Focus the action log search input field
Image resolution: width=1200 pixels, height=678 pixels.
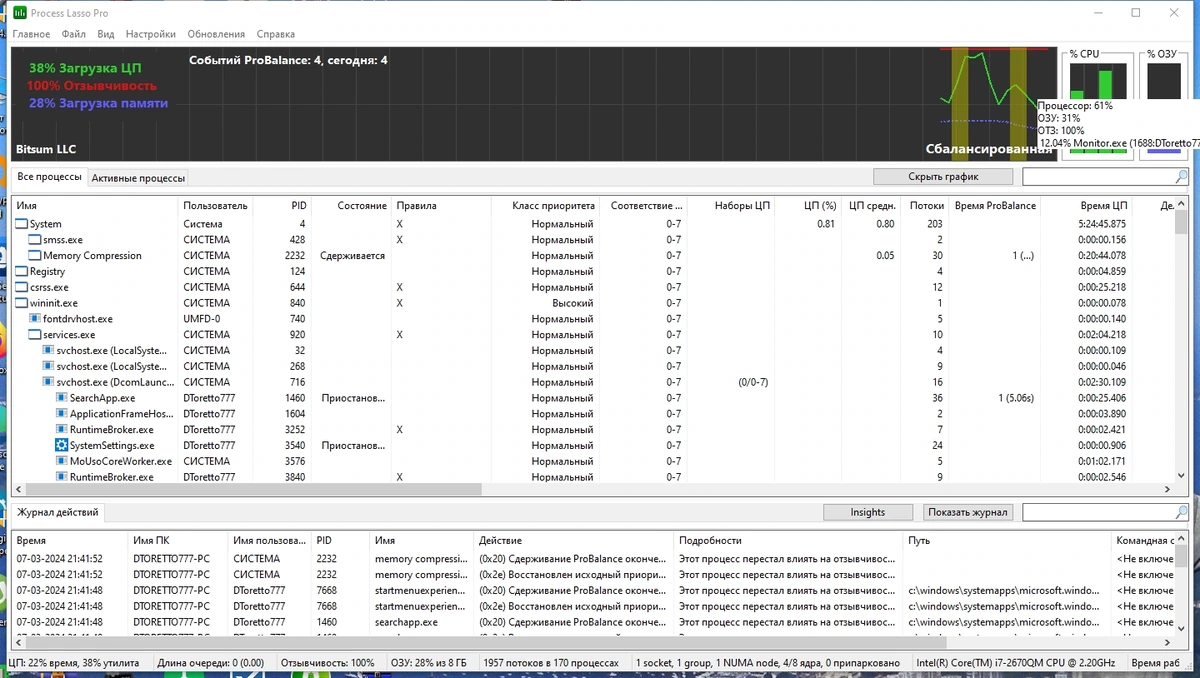click(x=1098, y=512)
